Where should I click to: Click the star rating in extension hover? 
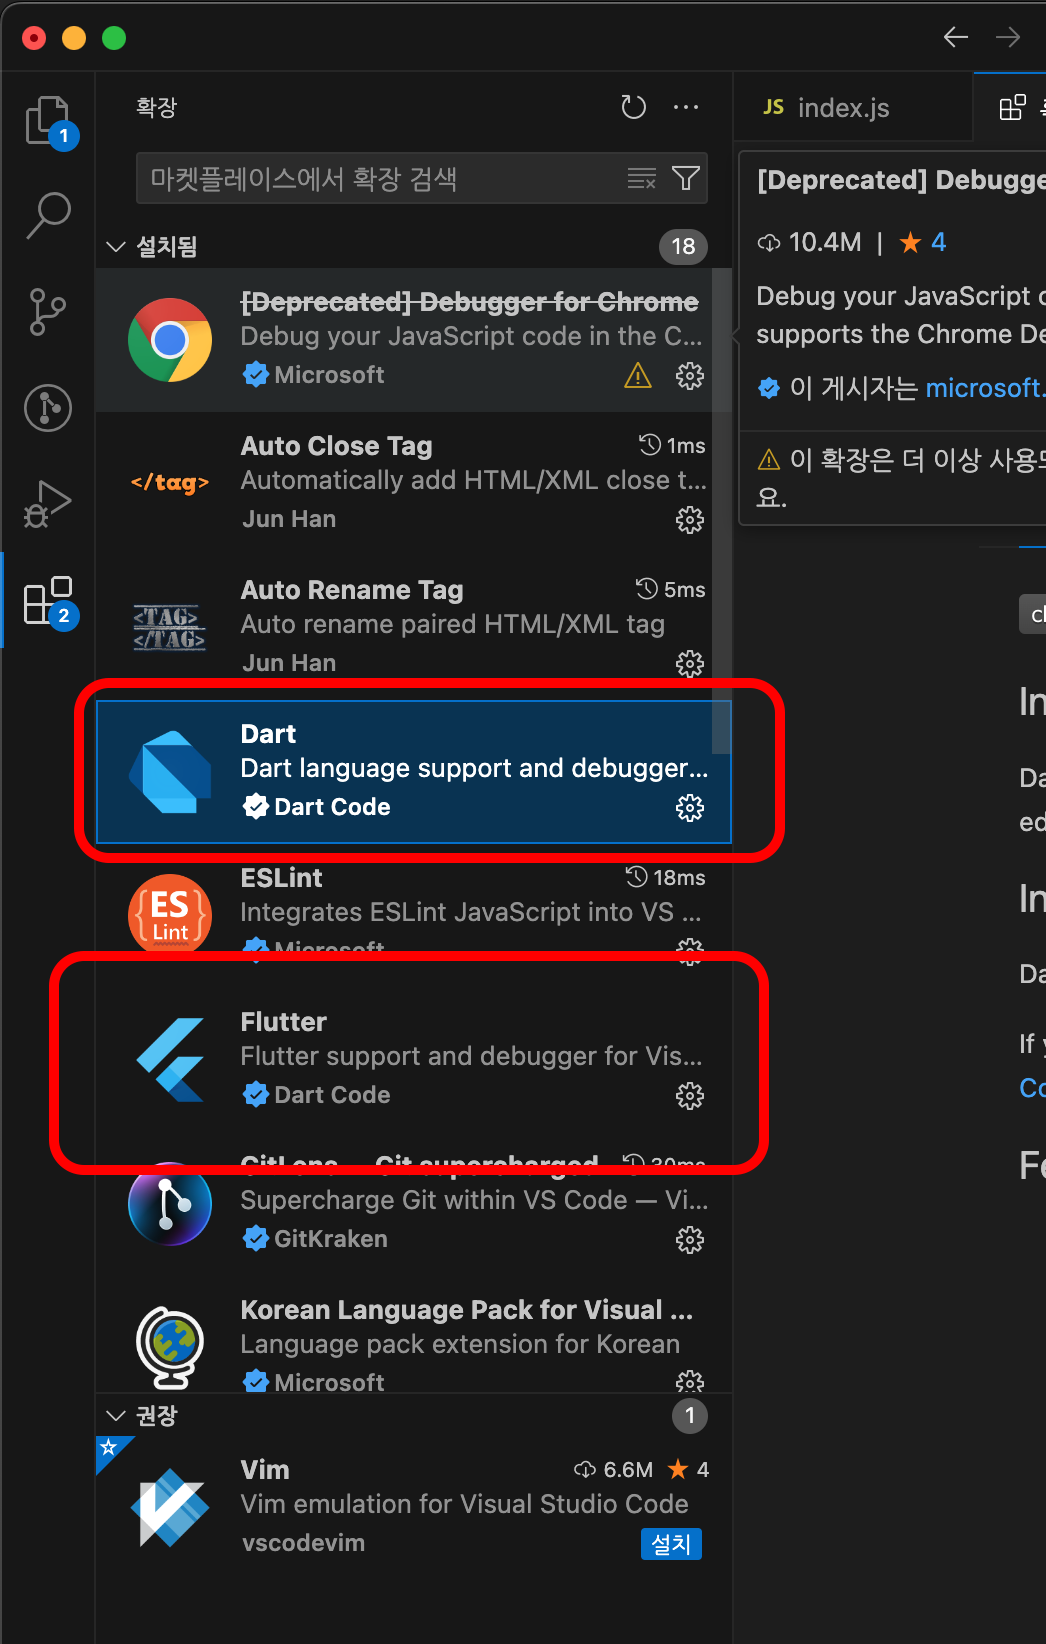point(922,242)
